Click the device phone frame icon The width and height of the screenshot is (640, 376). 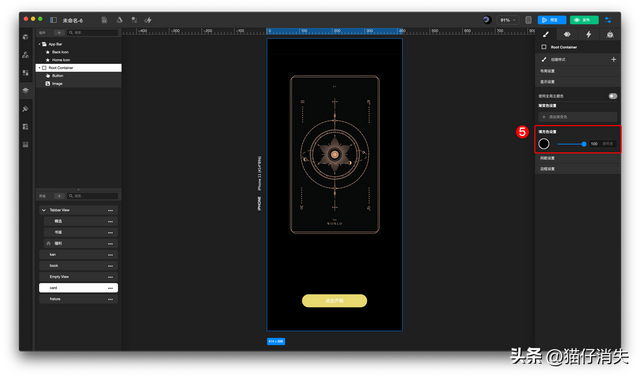(528, 20)
